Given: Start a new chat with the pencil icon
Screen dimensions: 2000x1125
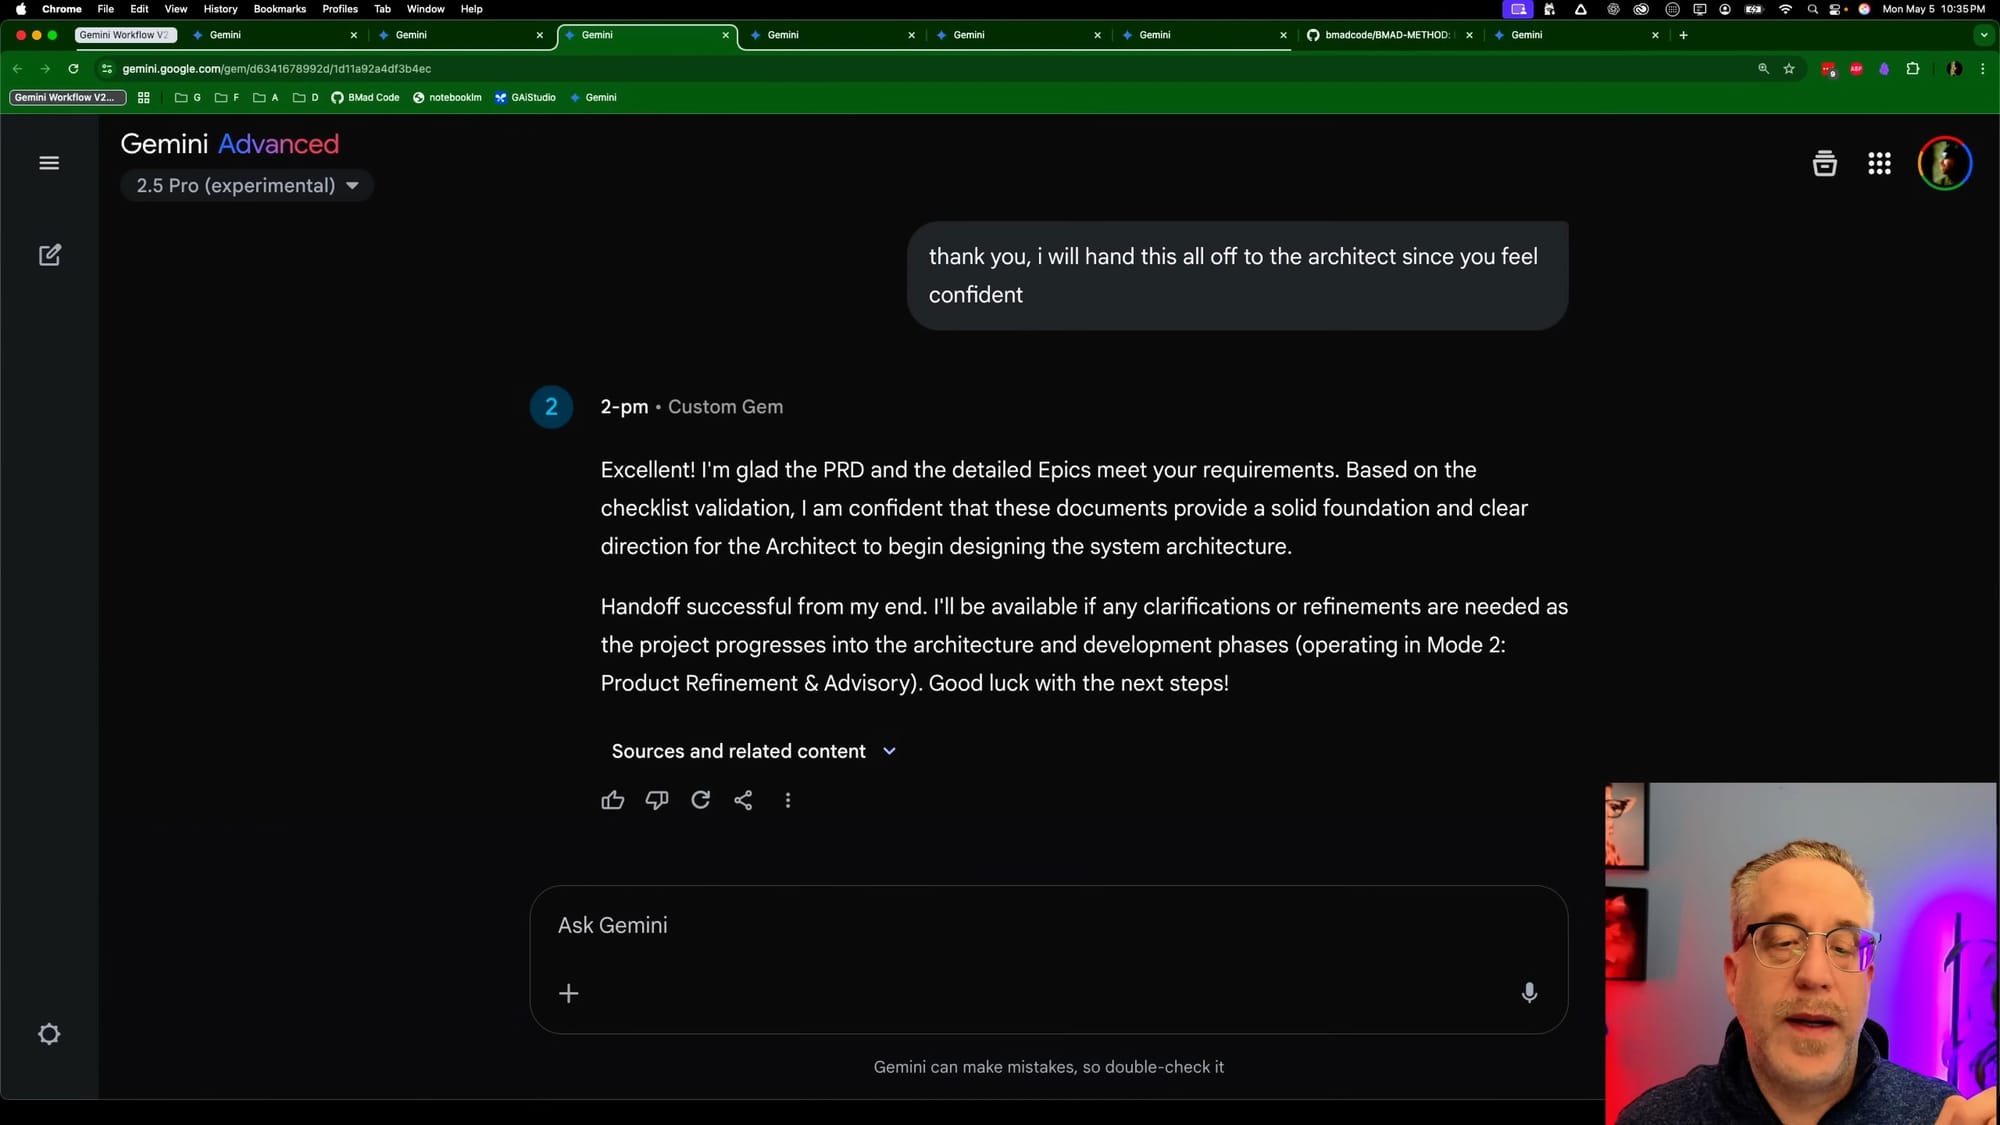Looking at the screenshot, I should coord(49,255).
